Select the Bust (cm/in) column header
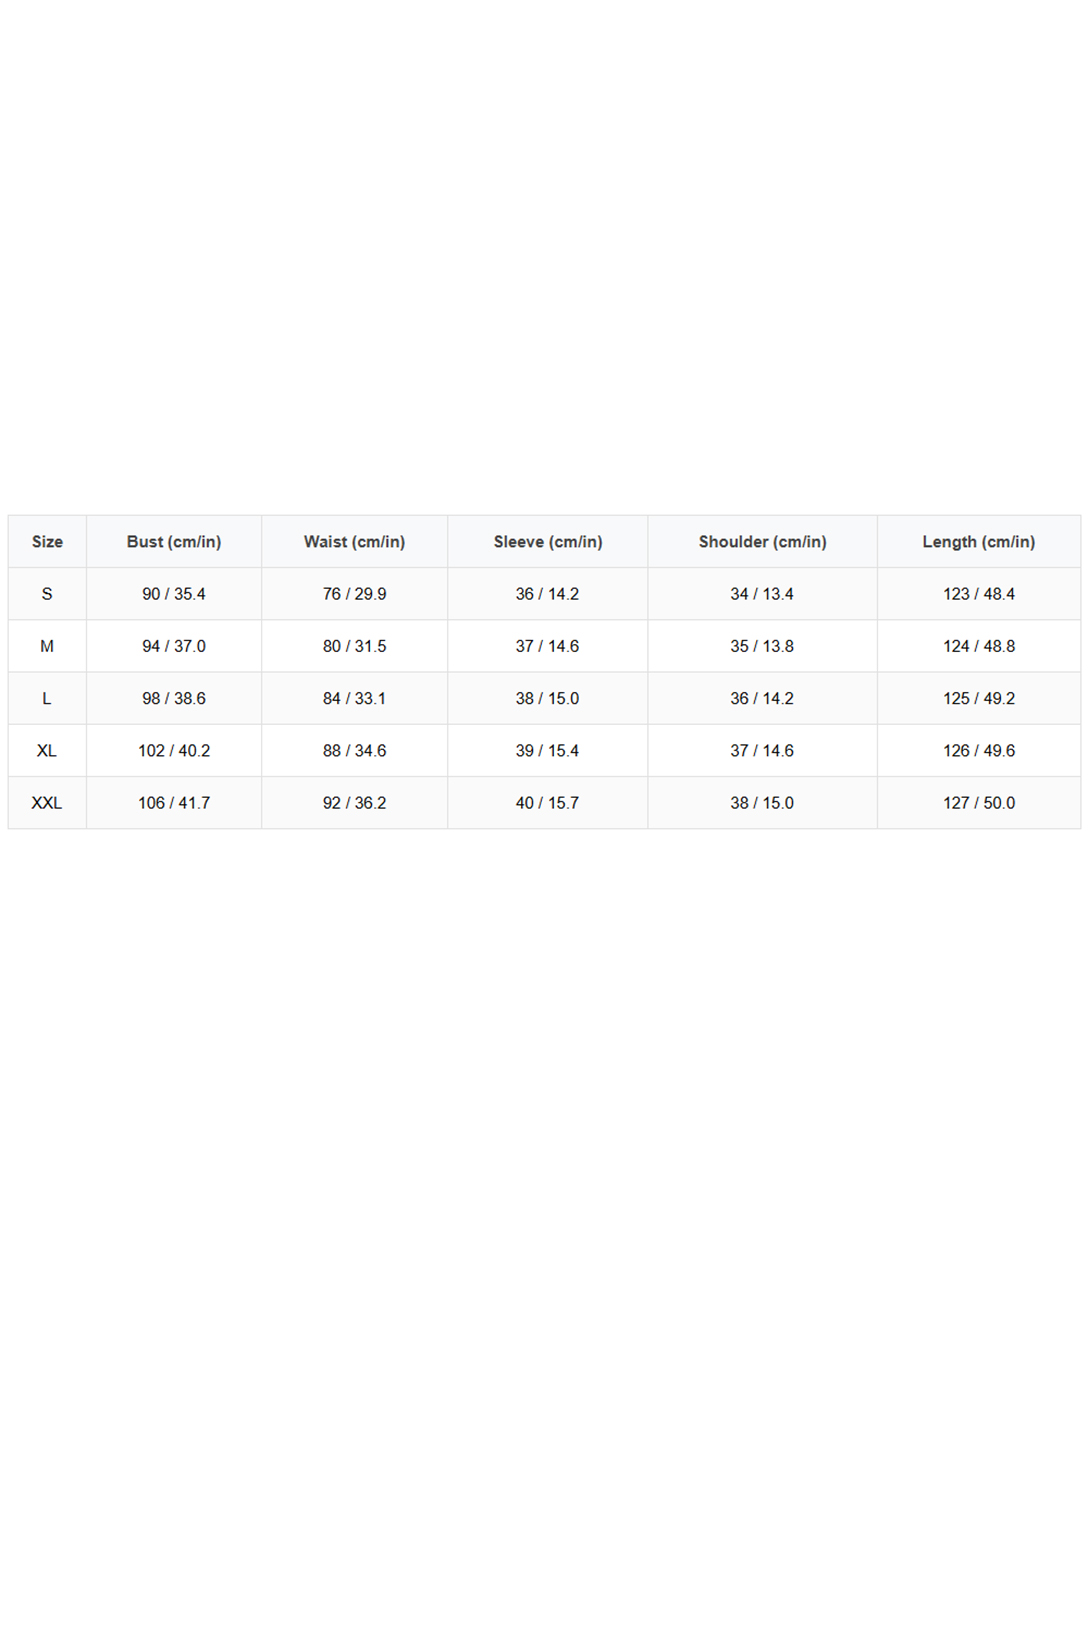1088x1632 pixels. [174, 542]
